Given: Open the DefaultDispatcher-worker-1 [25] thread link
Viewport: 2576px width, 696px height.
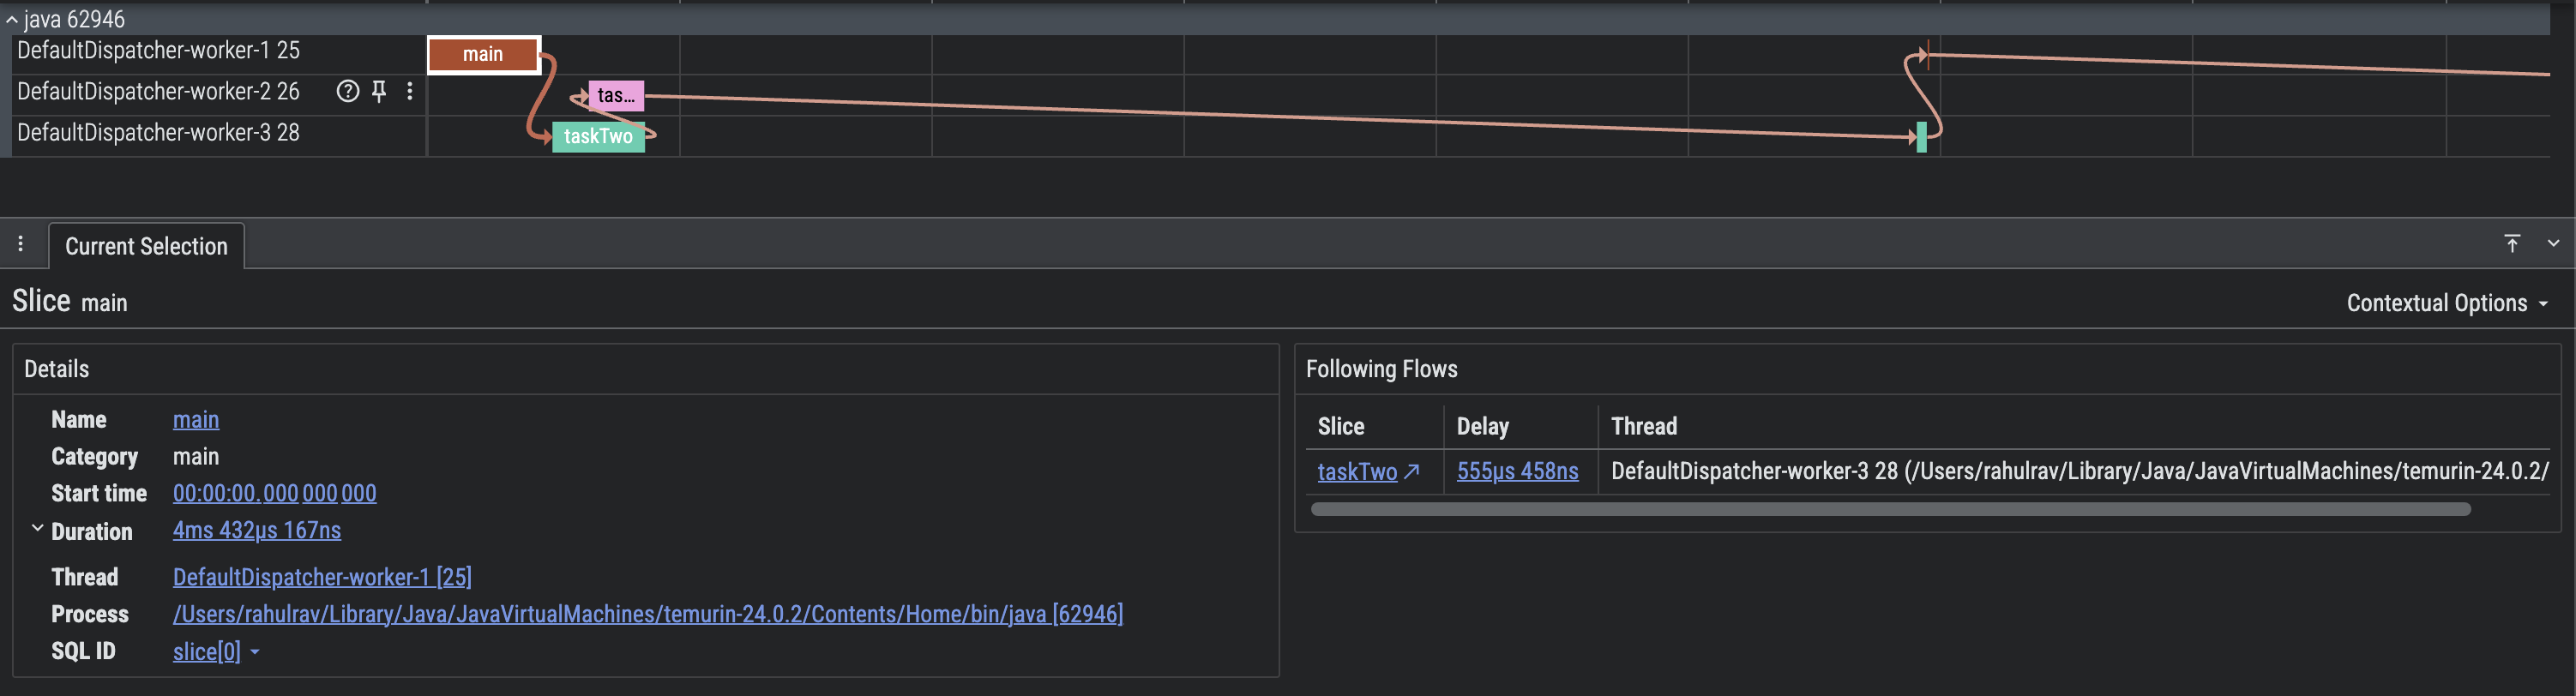Looking at the screenshot, I should tap(322, 577).
